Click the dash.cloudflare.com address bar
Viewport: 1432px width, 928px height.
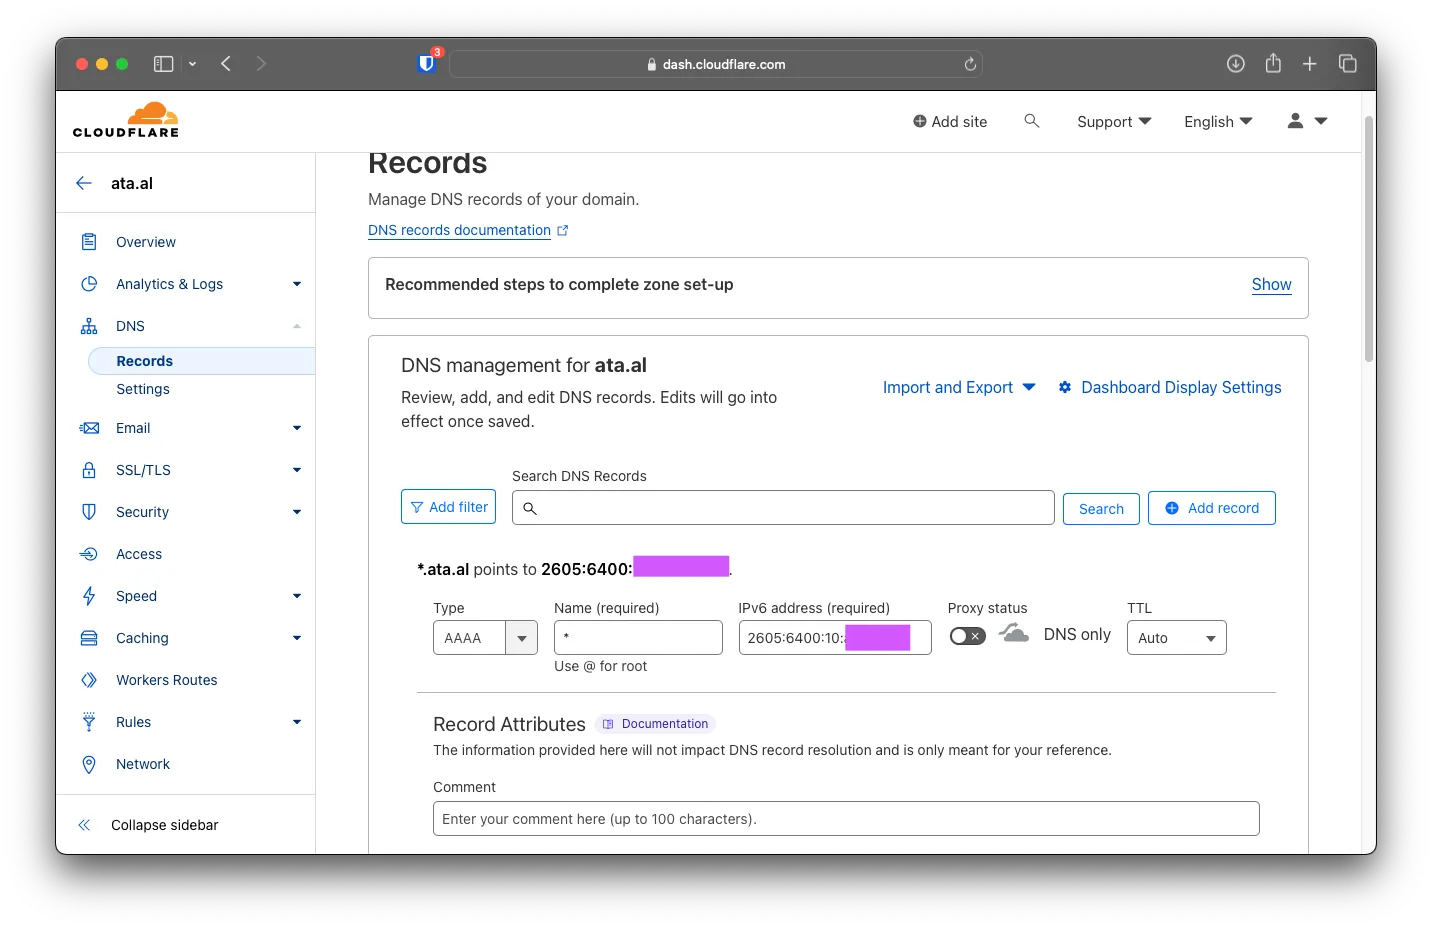[x=716, y=64]
